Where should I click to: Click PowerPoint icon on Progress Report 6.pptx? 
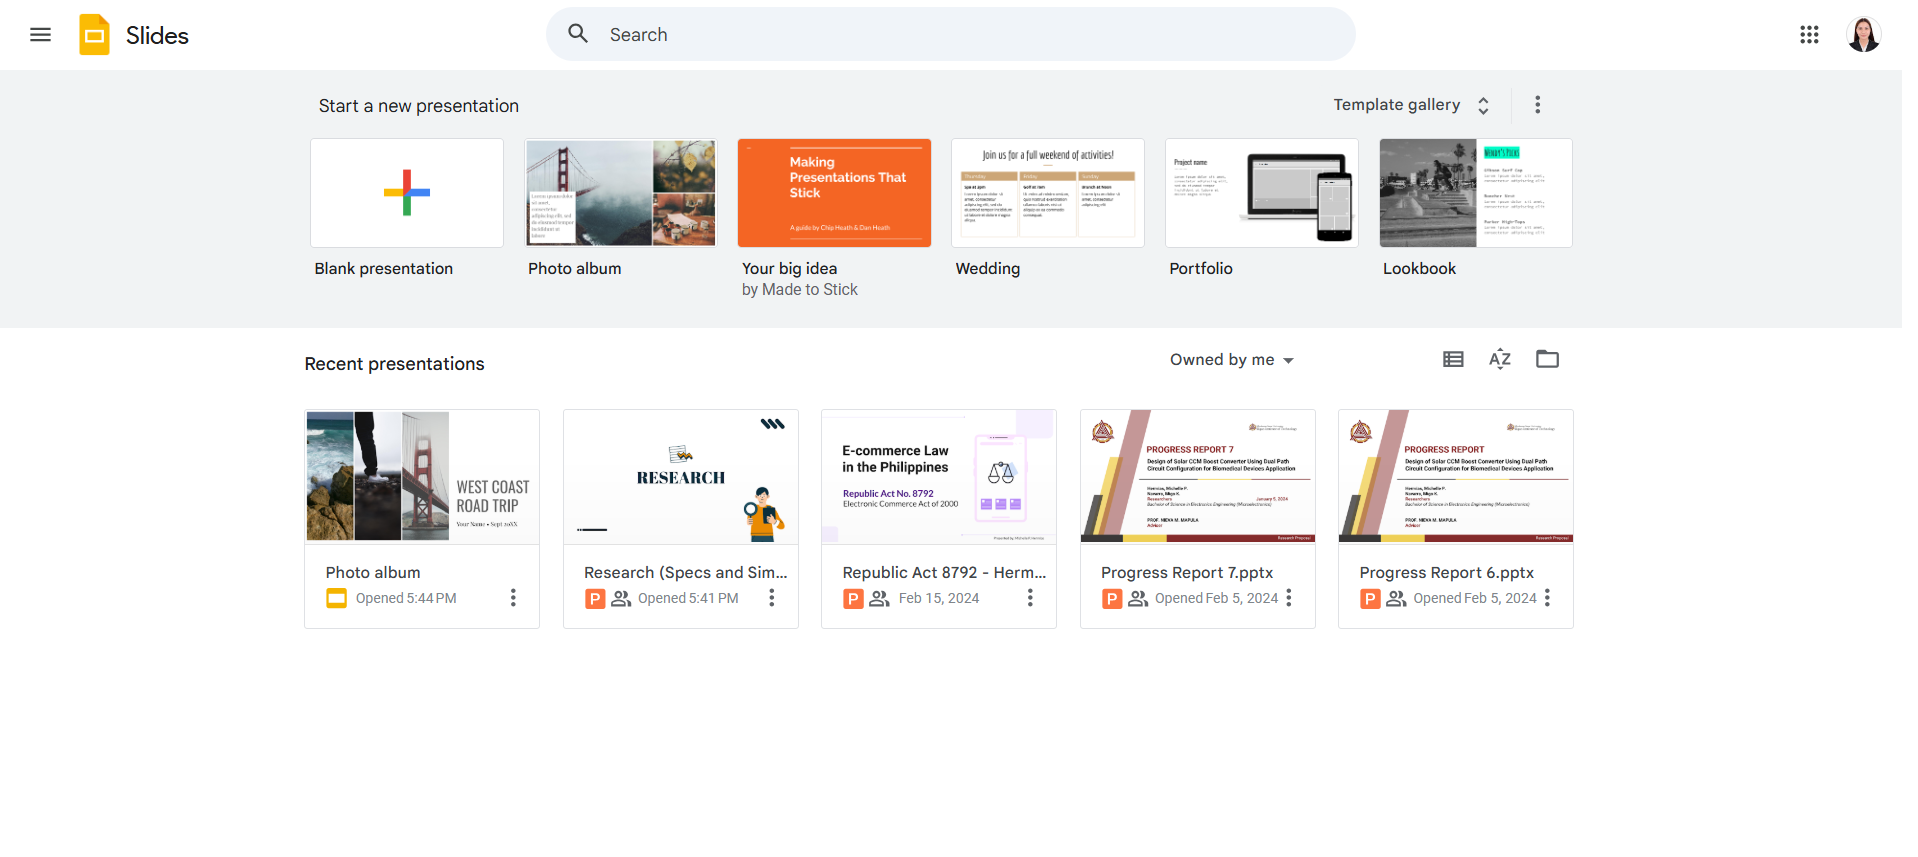point(1370,599)
